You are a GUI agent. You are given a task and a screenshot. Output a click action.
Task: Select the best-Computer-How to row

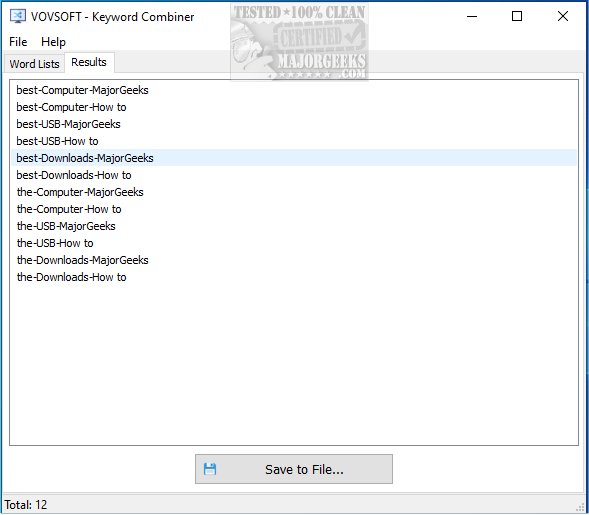[x=294, y=107]
